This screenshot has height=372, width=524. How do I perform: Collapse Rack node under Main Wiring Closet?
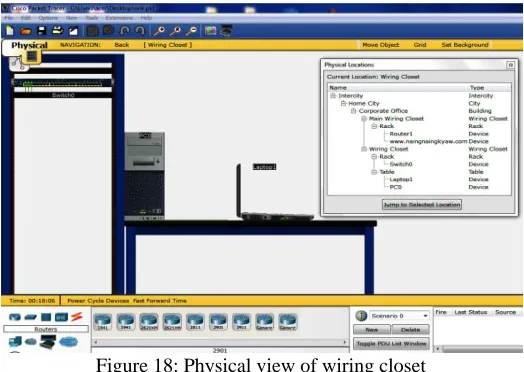[374, 126]
